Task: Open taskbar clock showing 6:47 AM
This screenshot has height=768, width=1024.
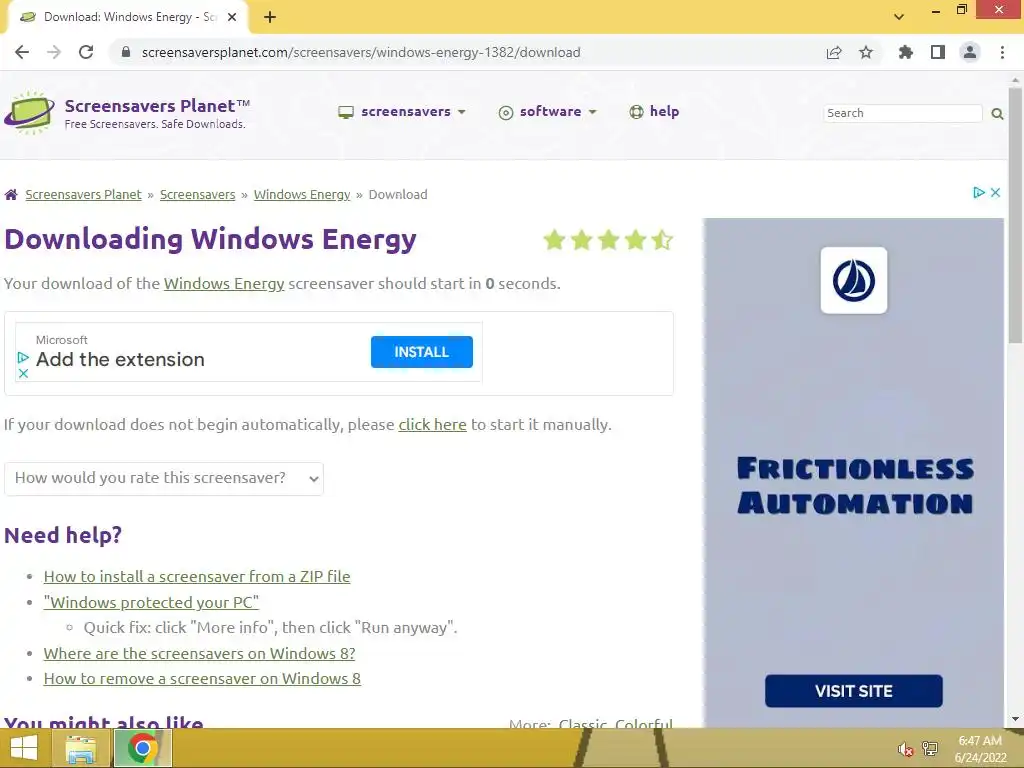Action: (x=980, y=749)
